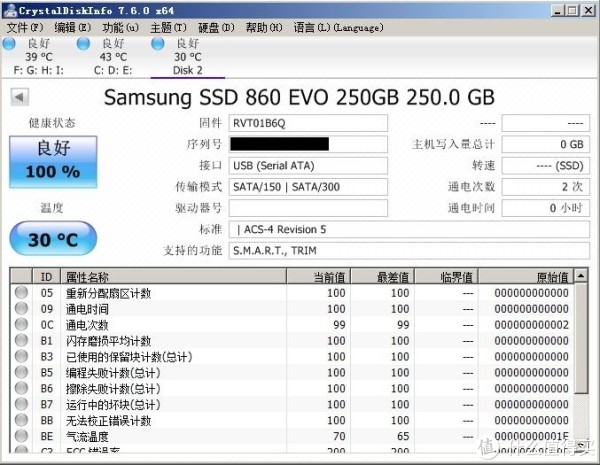The height and width of the screenshot is (465, 600).
Task: Open the 主题(T) menu
Action: point(168,28)
